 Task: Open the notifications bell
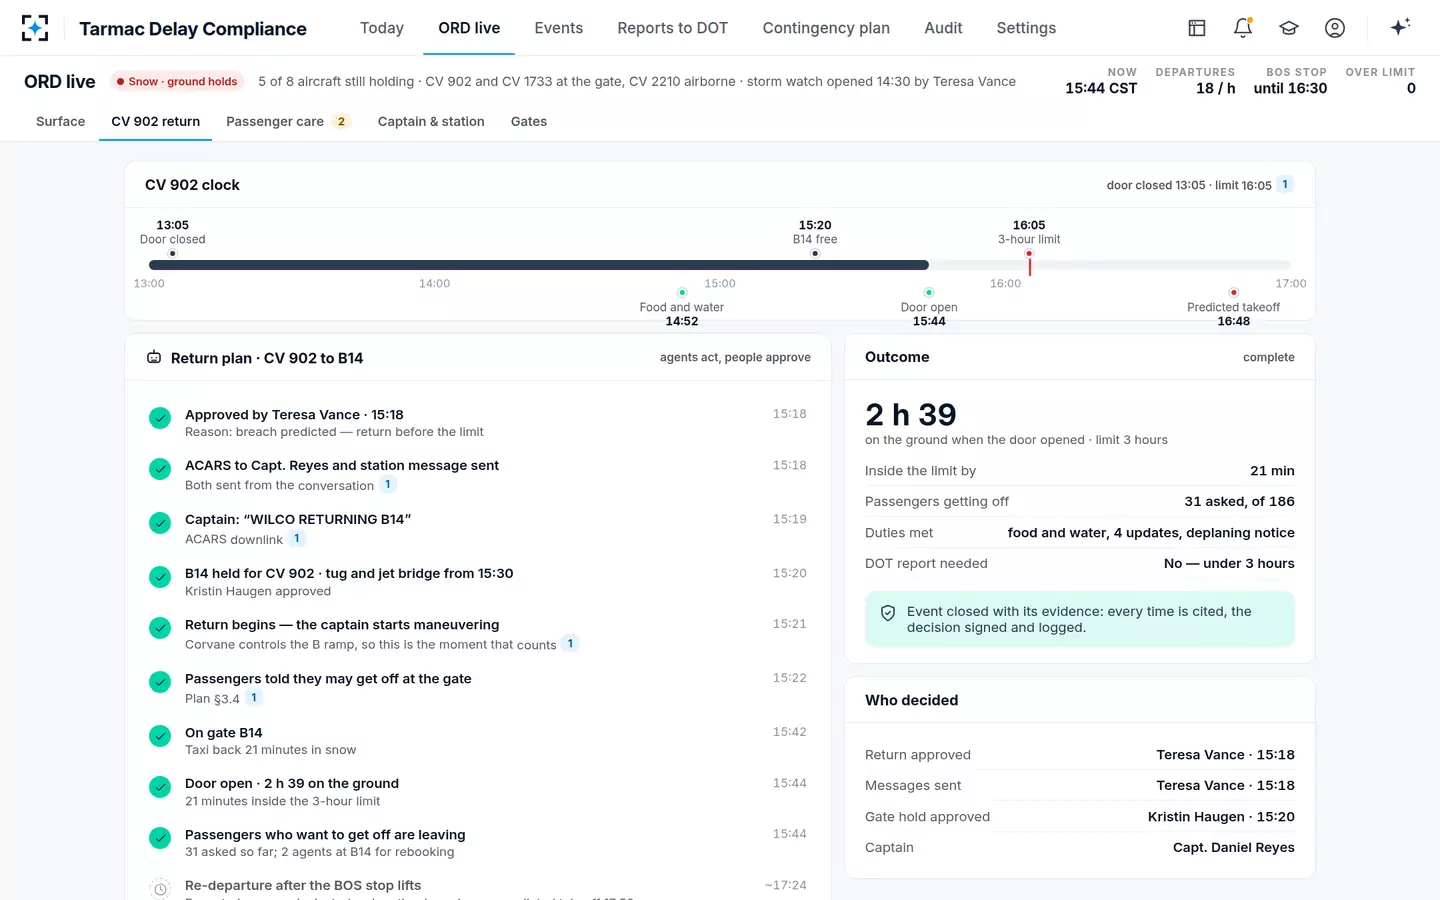pos(1243,28)
